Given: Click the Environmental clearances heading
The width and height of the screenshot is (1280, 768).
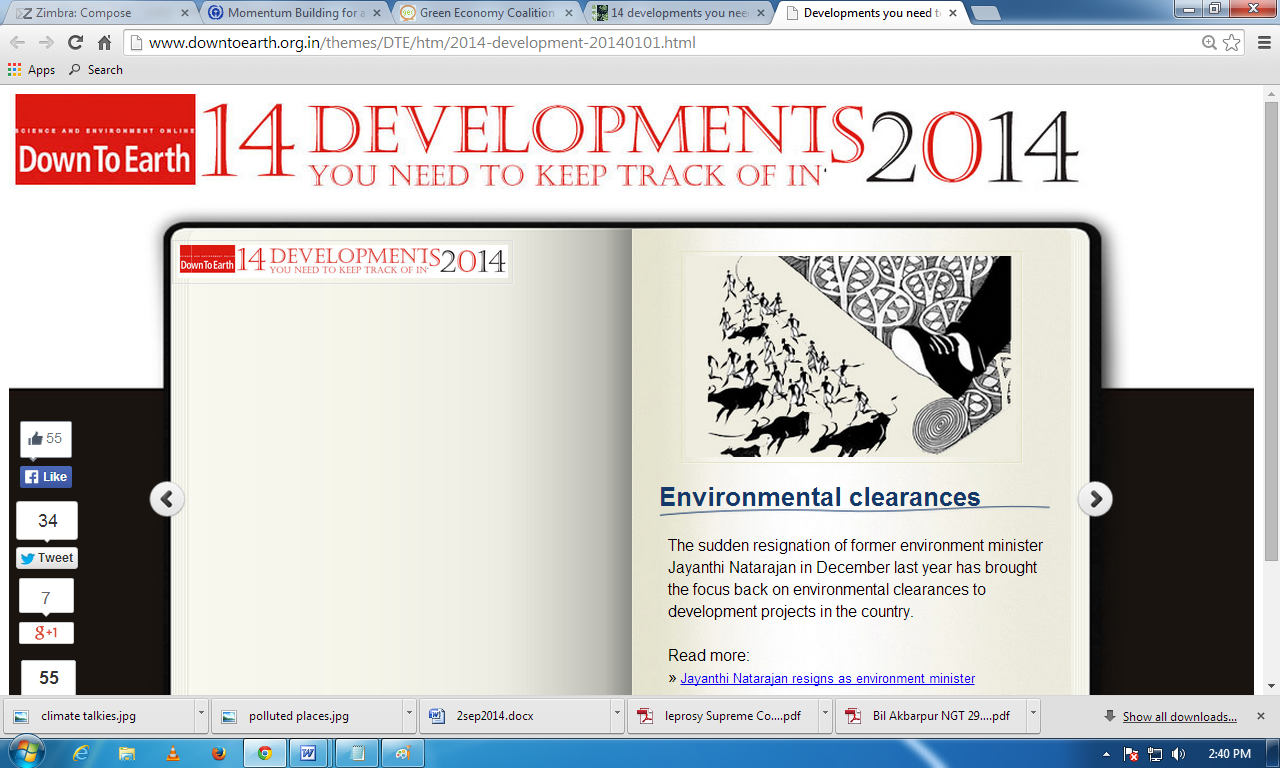Looking at the screenshot, I should click(820, 497).
